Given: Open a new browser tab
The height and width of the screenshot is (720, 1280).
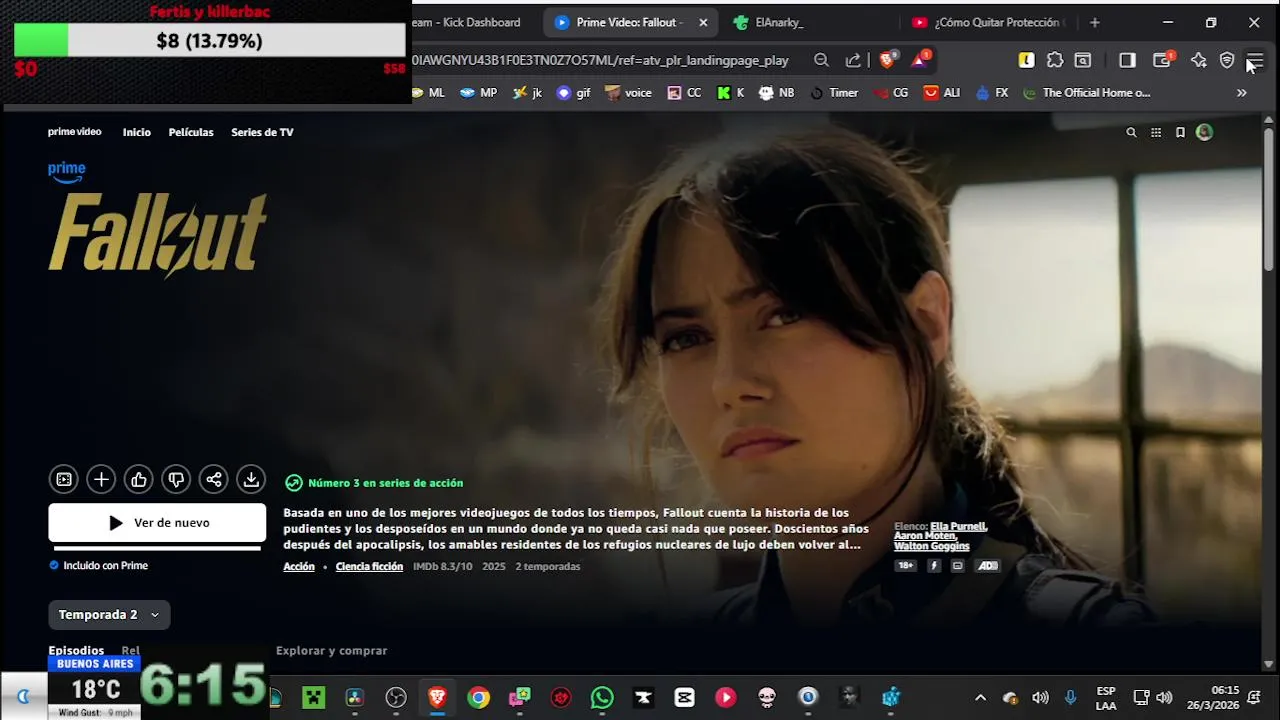Looking at the screenshot, I should click(x=1094, y=22).
